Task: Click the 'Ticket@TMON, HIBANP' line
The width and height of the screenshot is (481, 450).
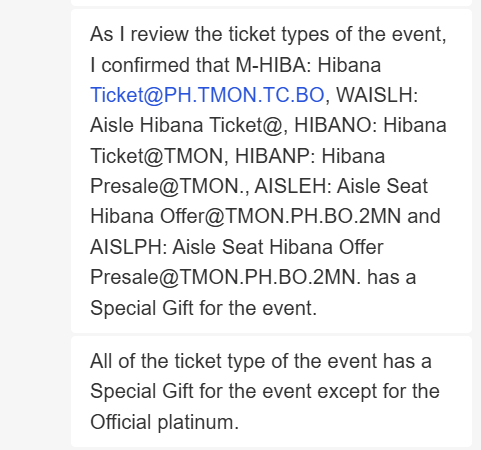Action: click(x=237, y=156)
